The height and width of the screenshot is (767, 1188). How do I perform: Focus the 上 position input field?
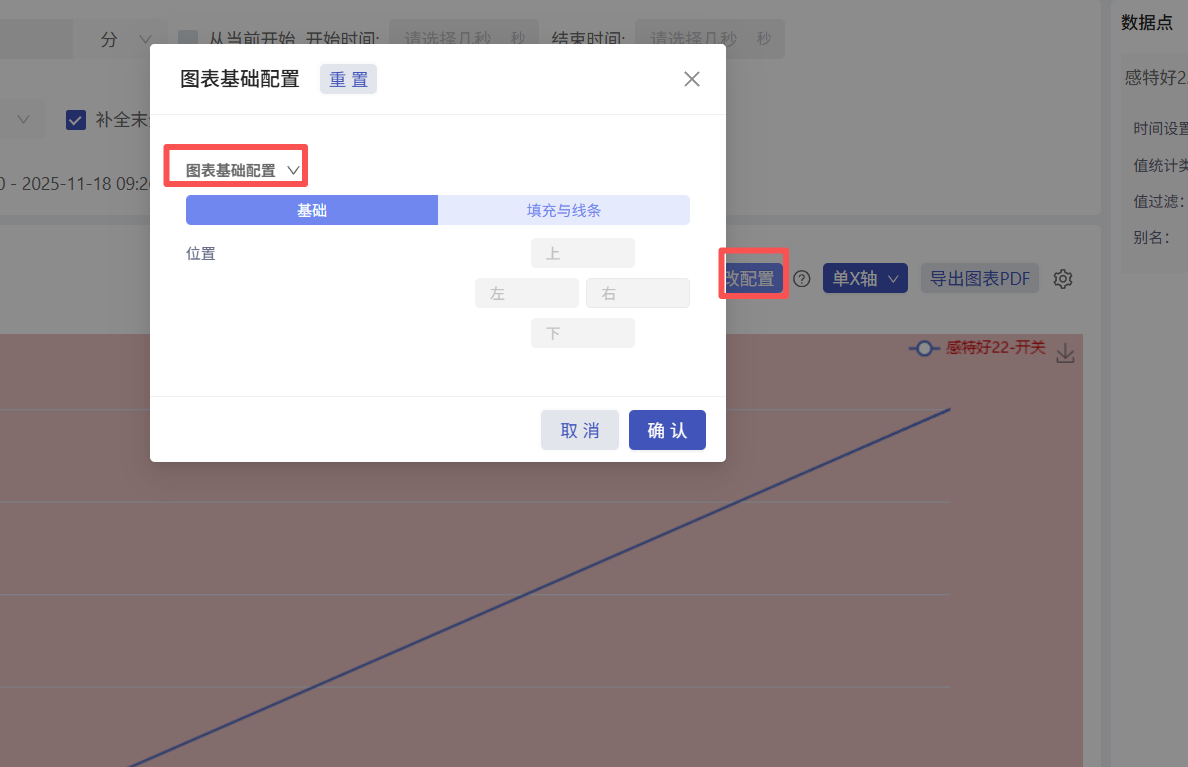[583, 253]
